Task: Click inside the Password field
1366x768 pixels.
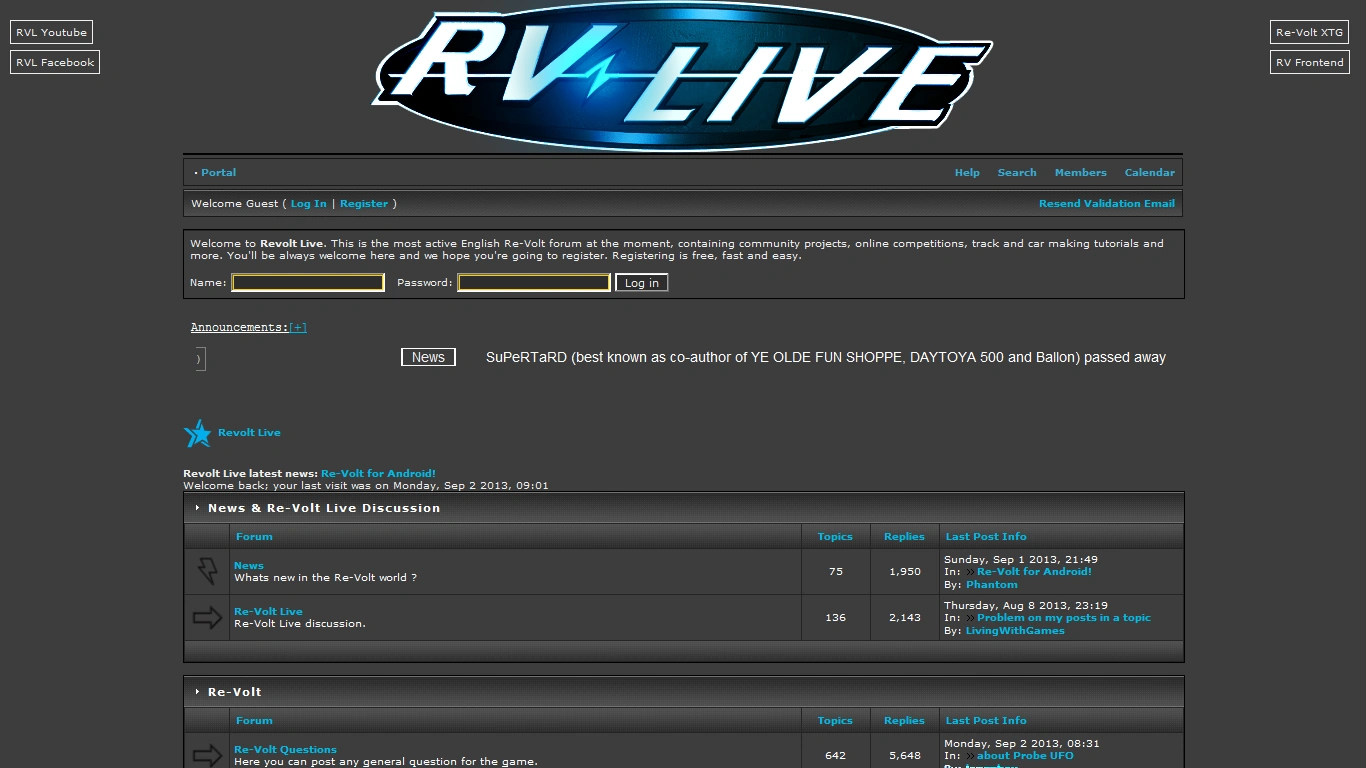Action: coord(533,282)
